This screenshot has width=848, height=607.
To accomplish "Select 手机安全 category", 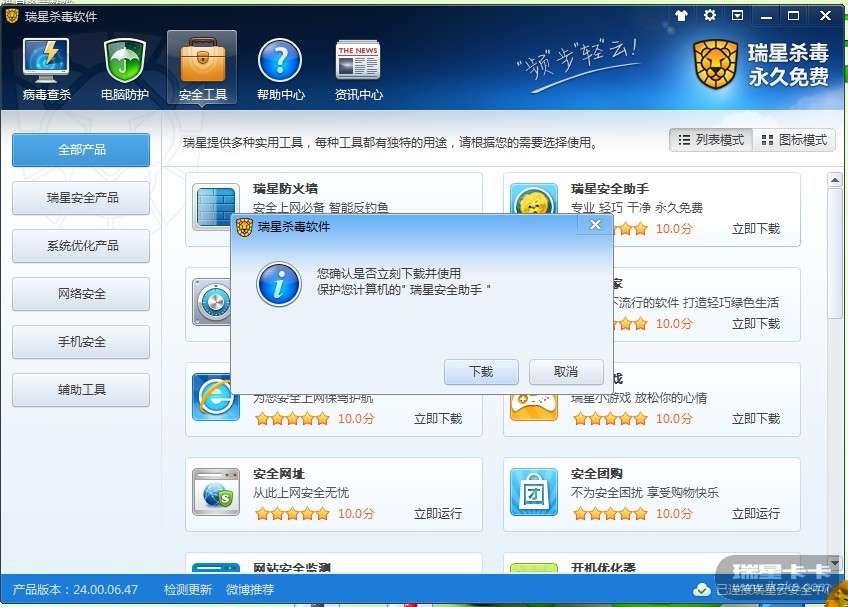I will coord(81,342).
